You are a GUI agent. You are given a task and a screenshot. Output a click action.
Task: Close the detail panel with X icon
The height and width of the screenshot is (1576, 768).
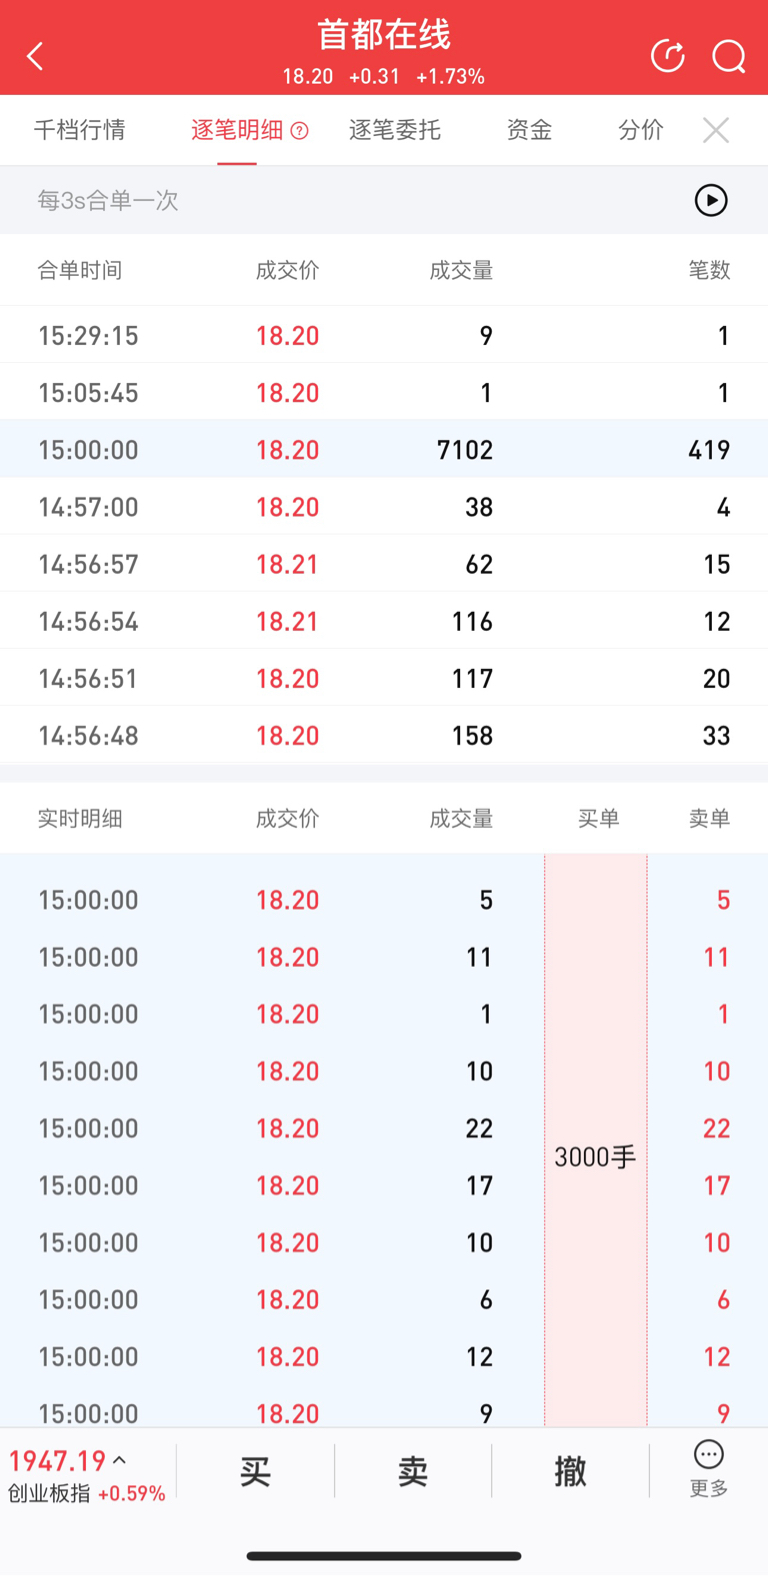715,130
